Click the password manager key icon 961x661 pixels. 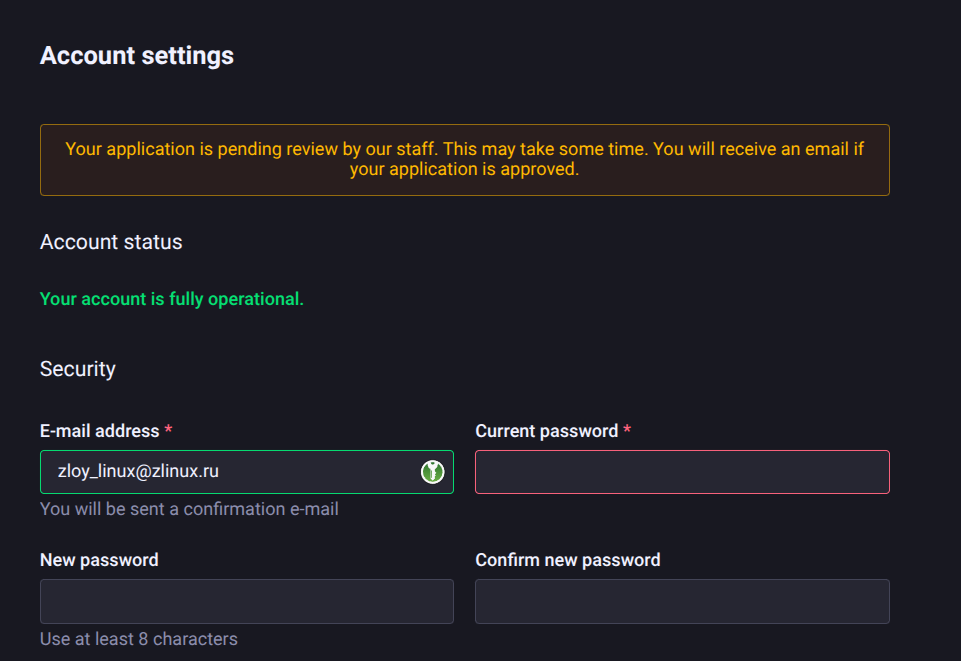432,472
